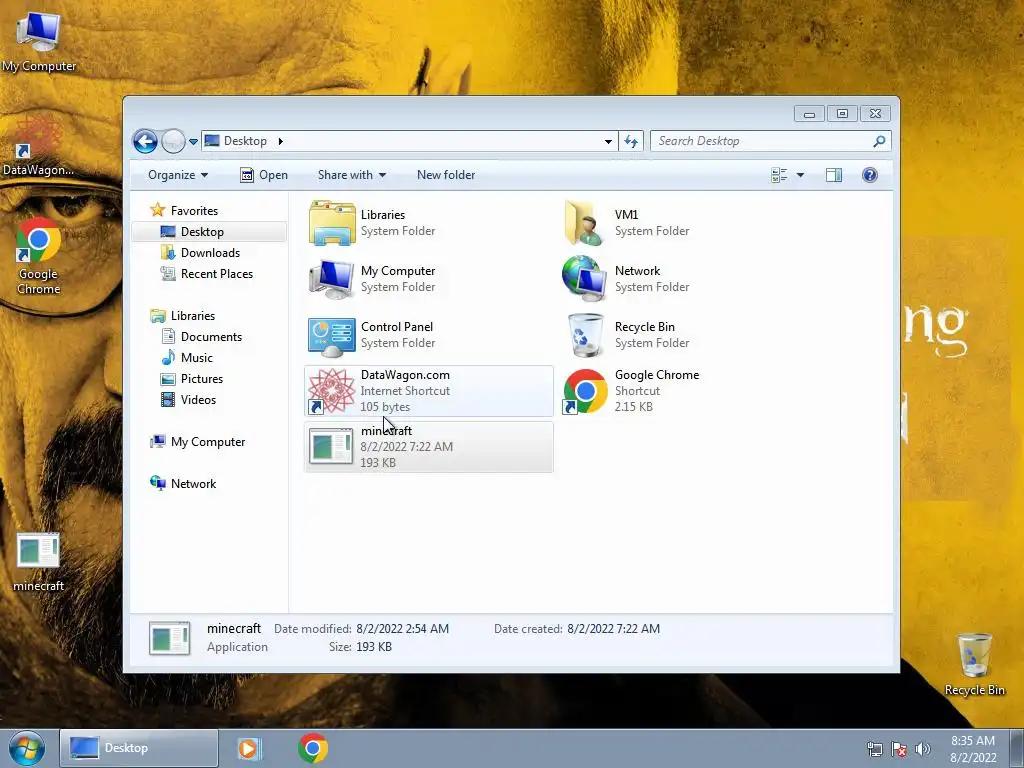Click the Forward navigation arrow in Explorer
The height and width of the screenshot is (768, 1024).
[173, 141]
